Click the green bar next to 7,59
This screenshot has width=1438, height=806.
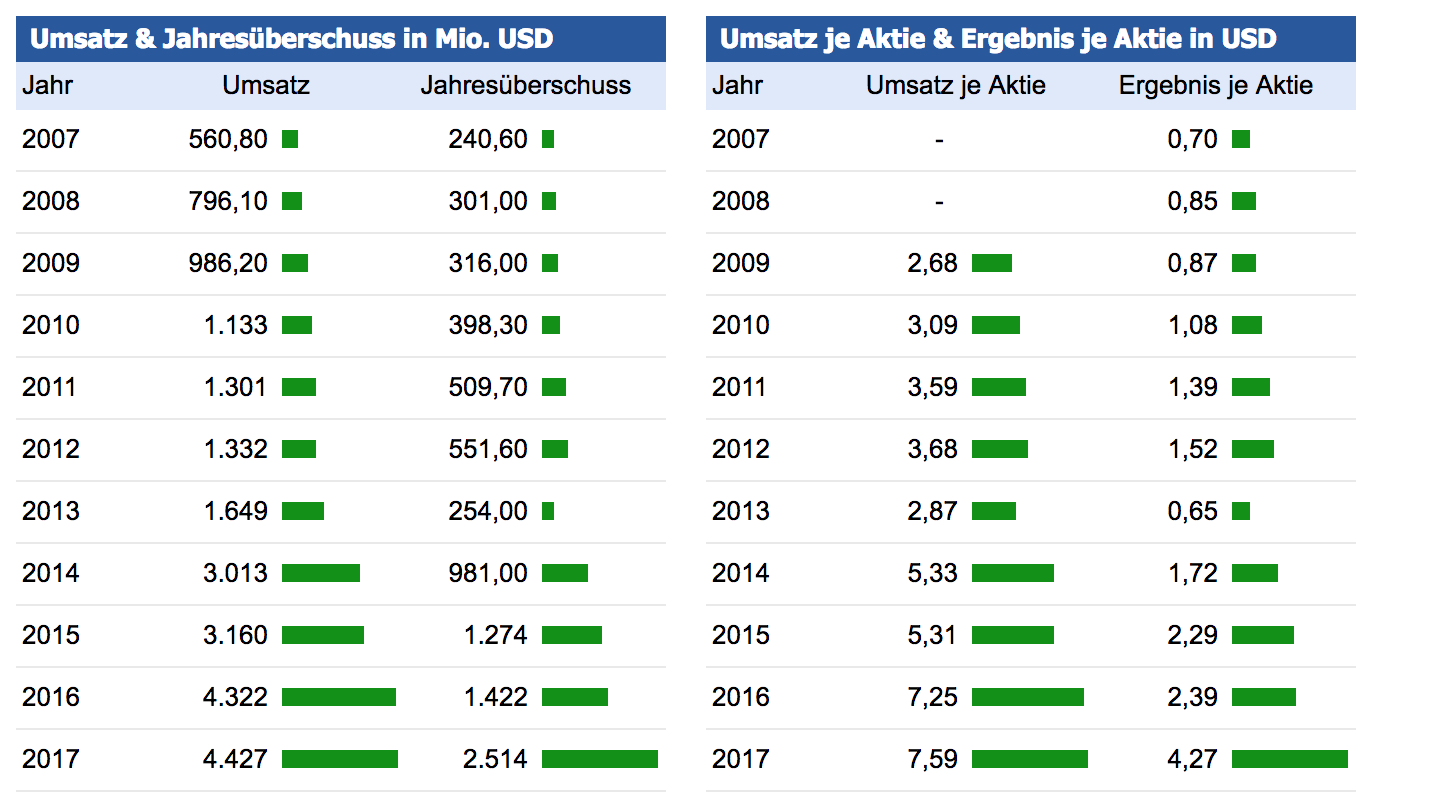point(1029,759)
